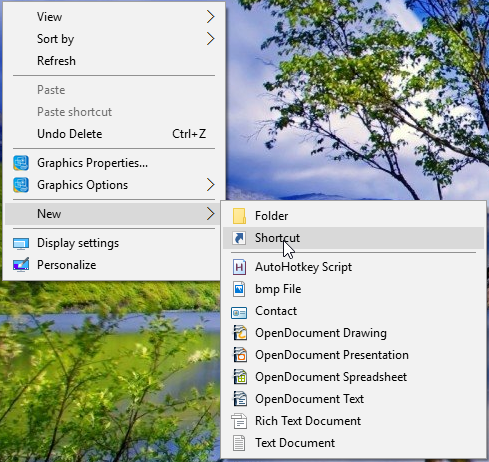Click the Folder icon in New submenu
This screenshot has width=489, height=462.
(x=239, y=216)
